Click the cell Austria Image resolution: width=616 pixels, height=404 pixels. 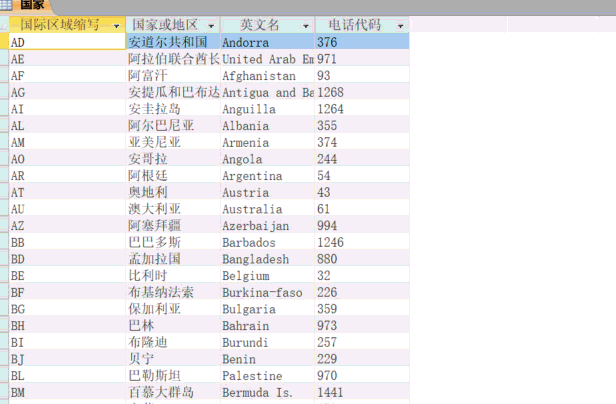[x=268, y=192]
